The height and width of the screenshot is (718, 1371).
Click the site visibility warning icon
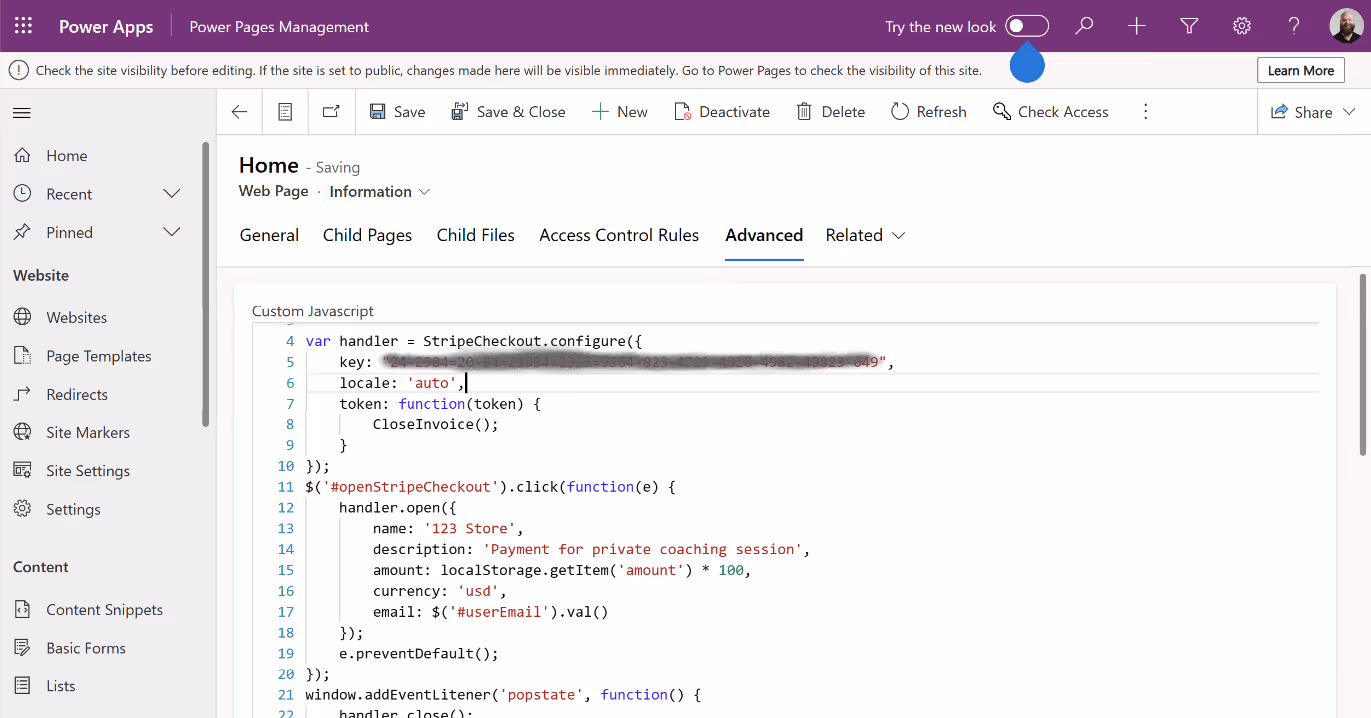[18, 70]
